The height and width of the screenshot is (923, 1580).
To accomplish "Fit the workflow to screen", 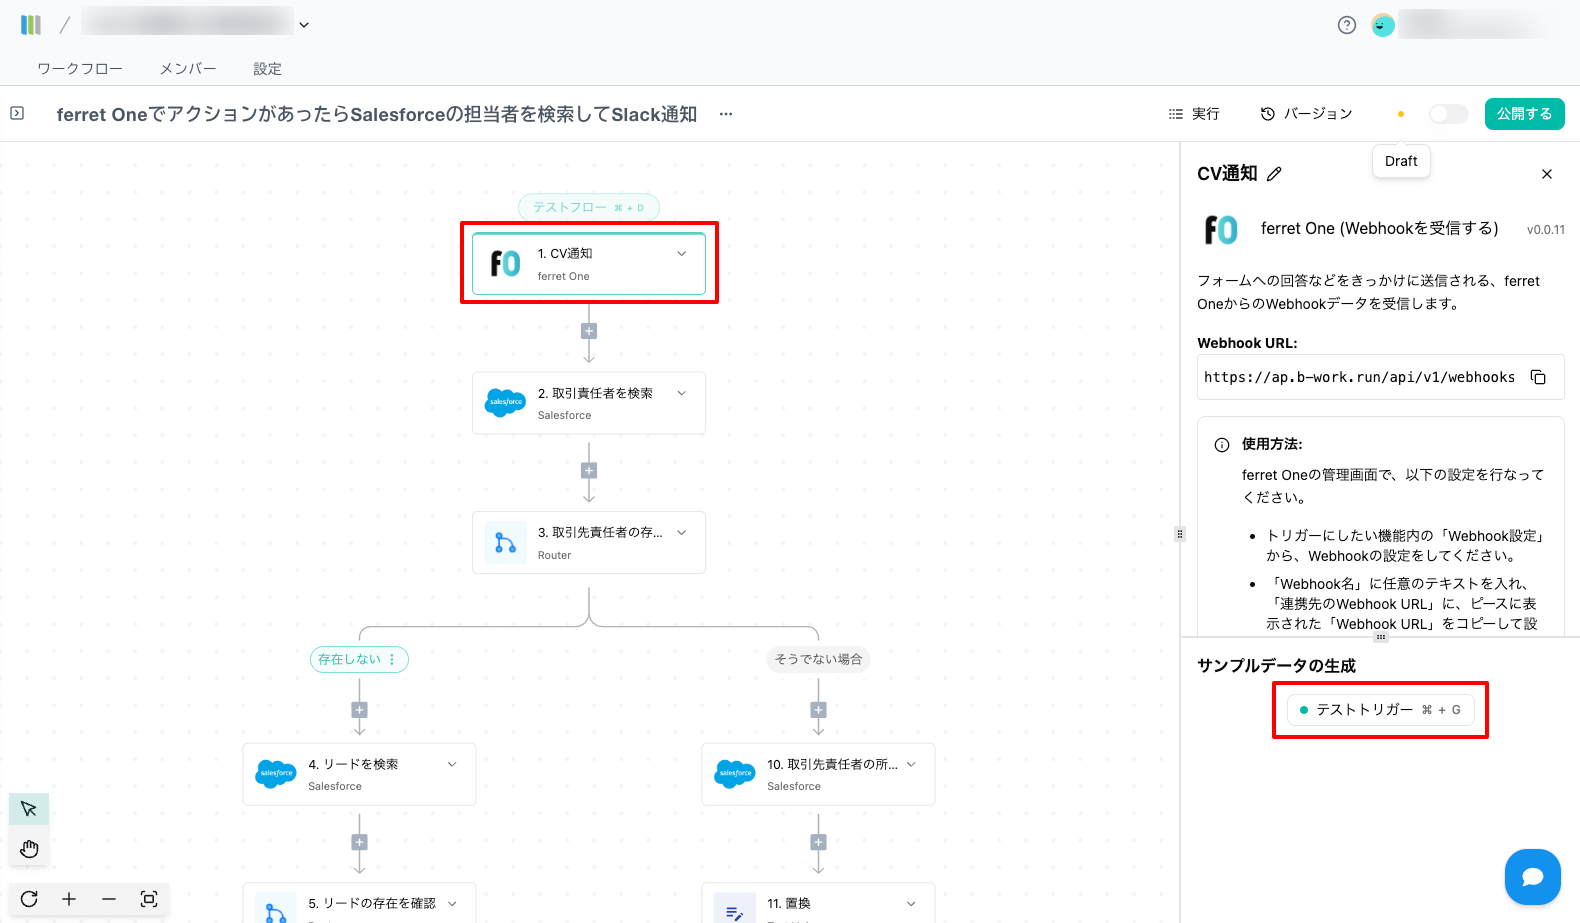I will pos(149,899).
